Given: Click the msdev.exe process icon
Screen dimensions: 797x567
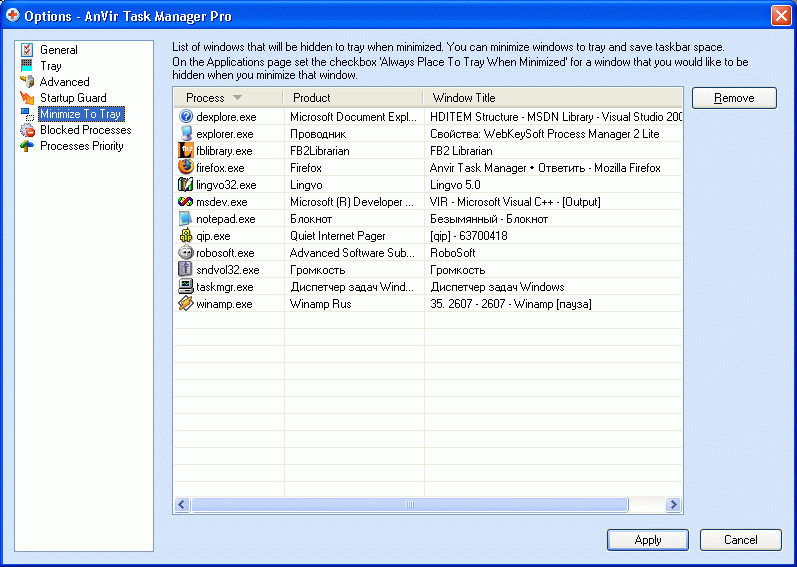Looking at the screenshot, I should coord(186,202).
